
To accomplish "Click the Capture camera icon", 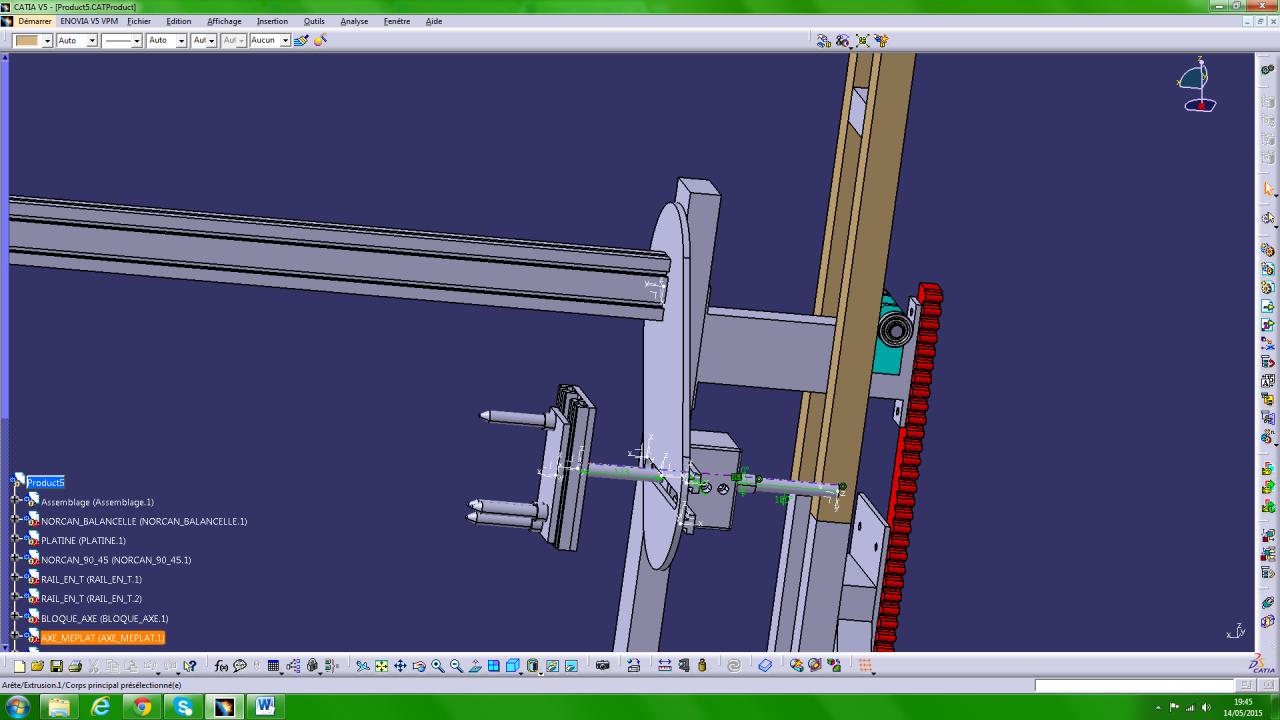I will pyautogui.click(x=603, y=666).
